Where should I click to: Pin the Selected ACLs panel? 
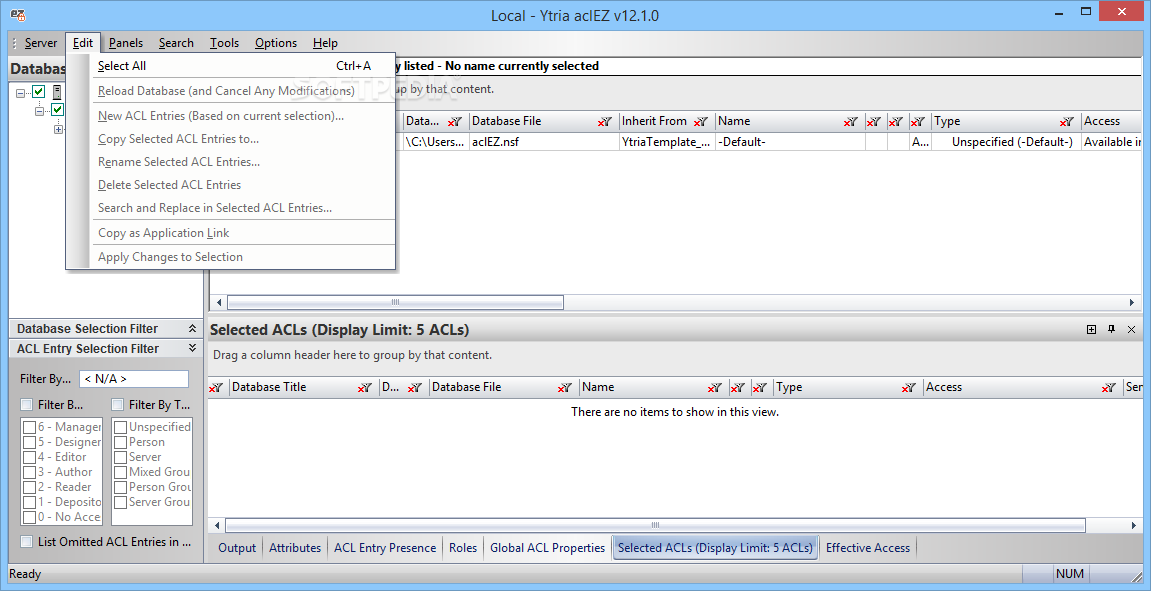pos(1111,330)
